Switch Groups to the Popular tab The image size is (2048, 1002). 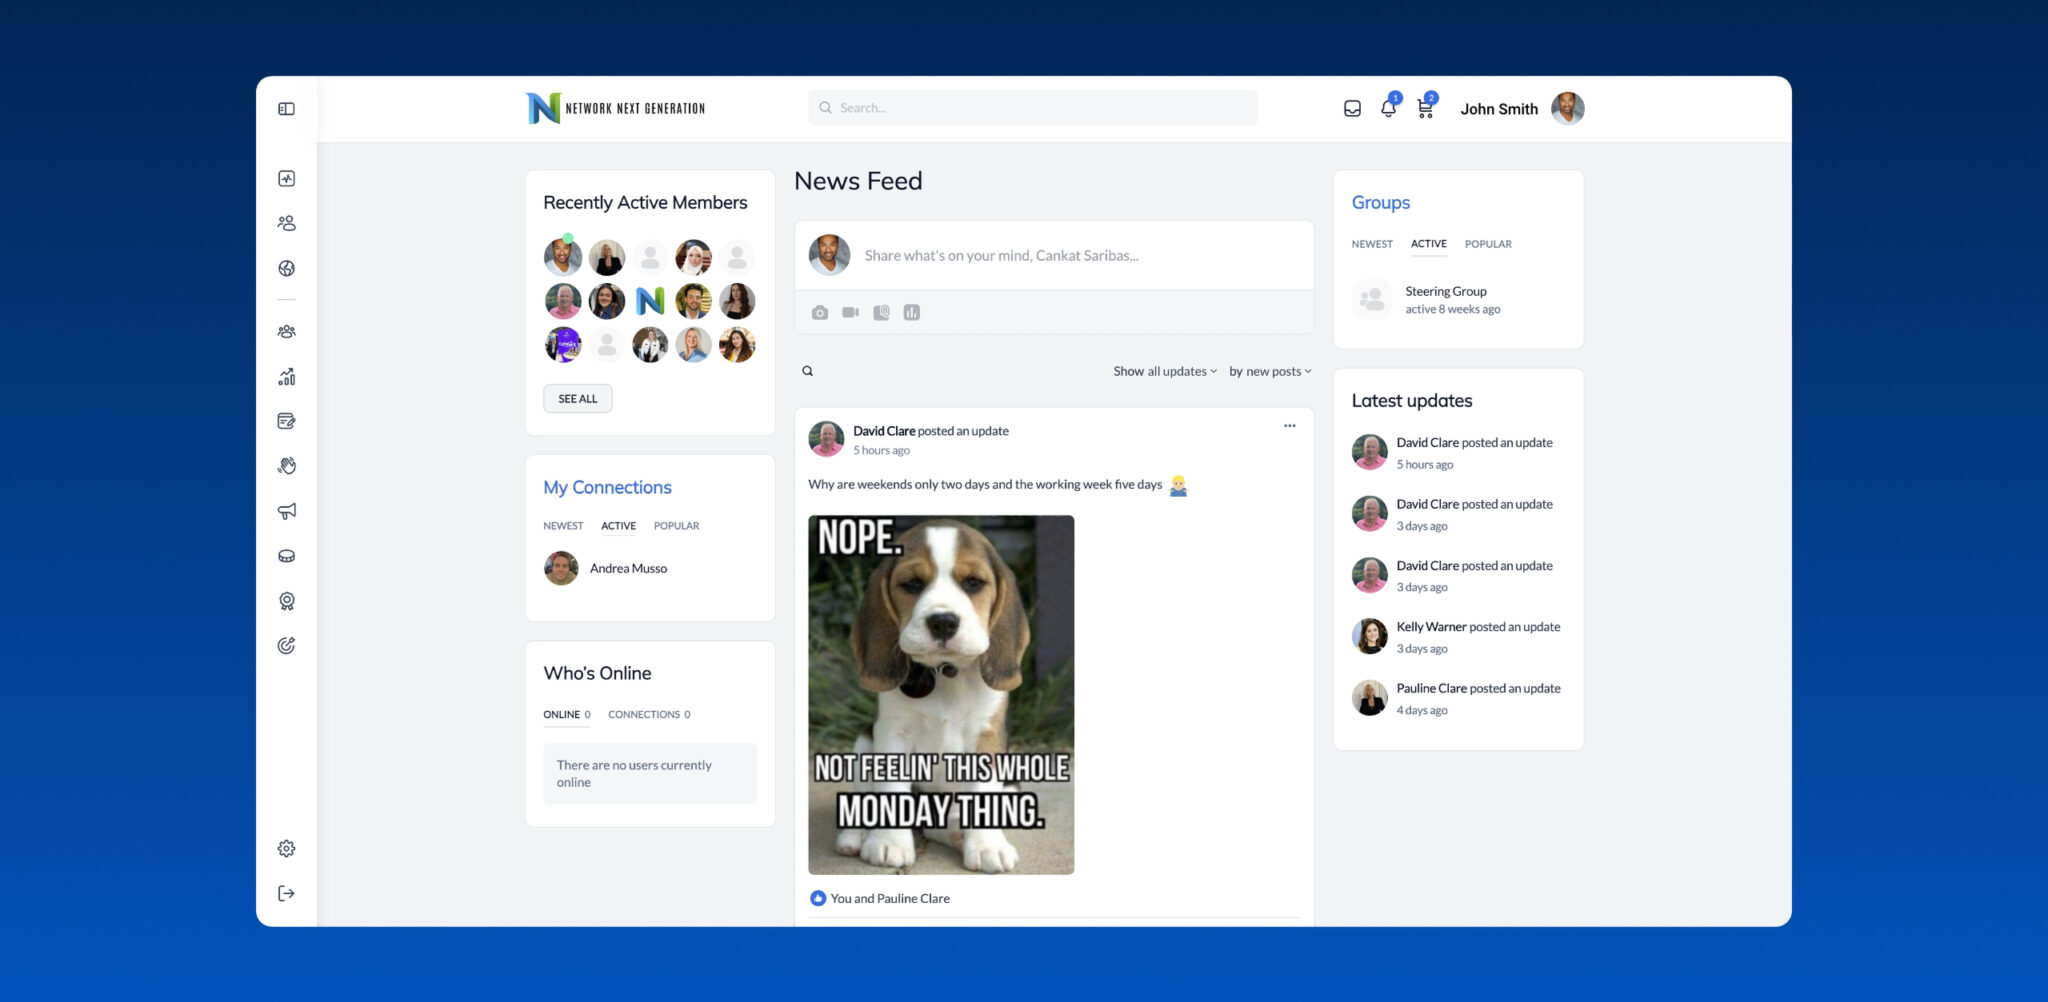pos(1487,244)
